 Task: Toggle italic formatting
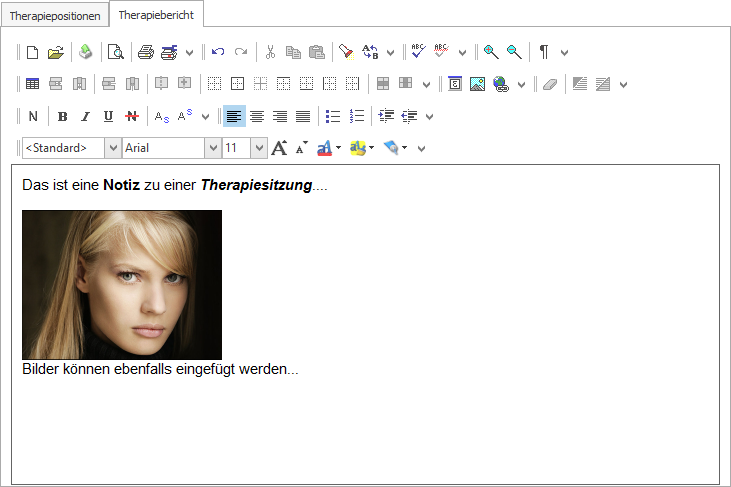coord(85,117)
